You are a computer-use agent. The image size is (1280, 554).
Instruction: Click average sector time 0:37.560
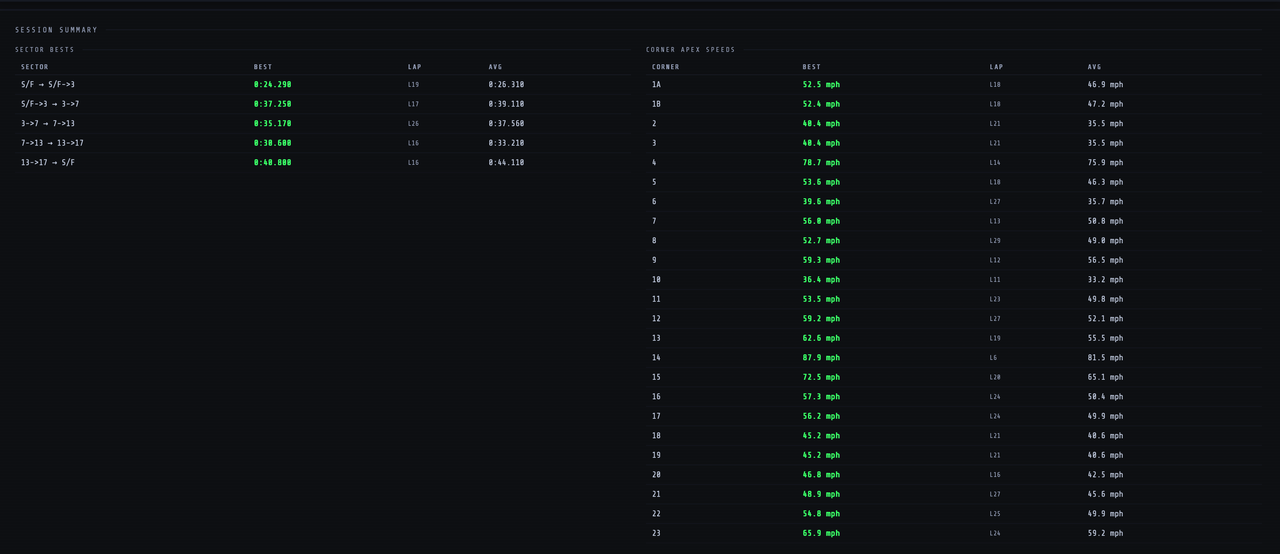(506, 124)
